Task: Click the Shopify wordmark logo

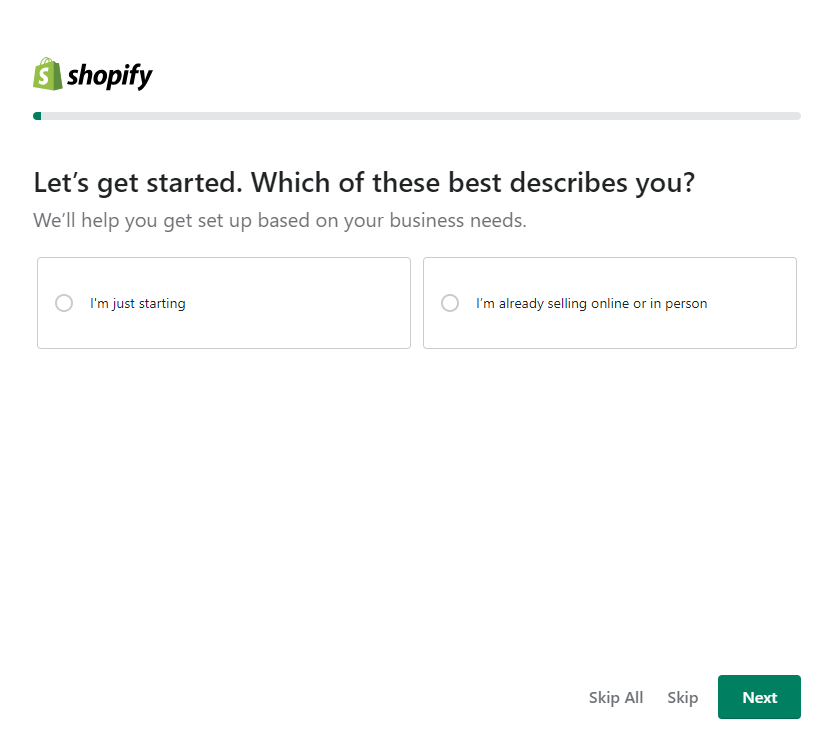Action: tap(108, 74)
